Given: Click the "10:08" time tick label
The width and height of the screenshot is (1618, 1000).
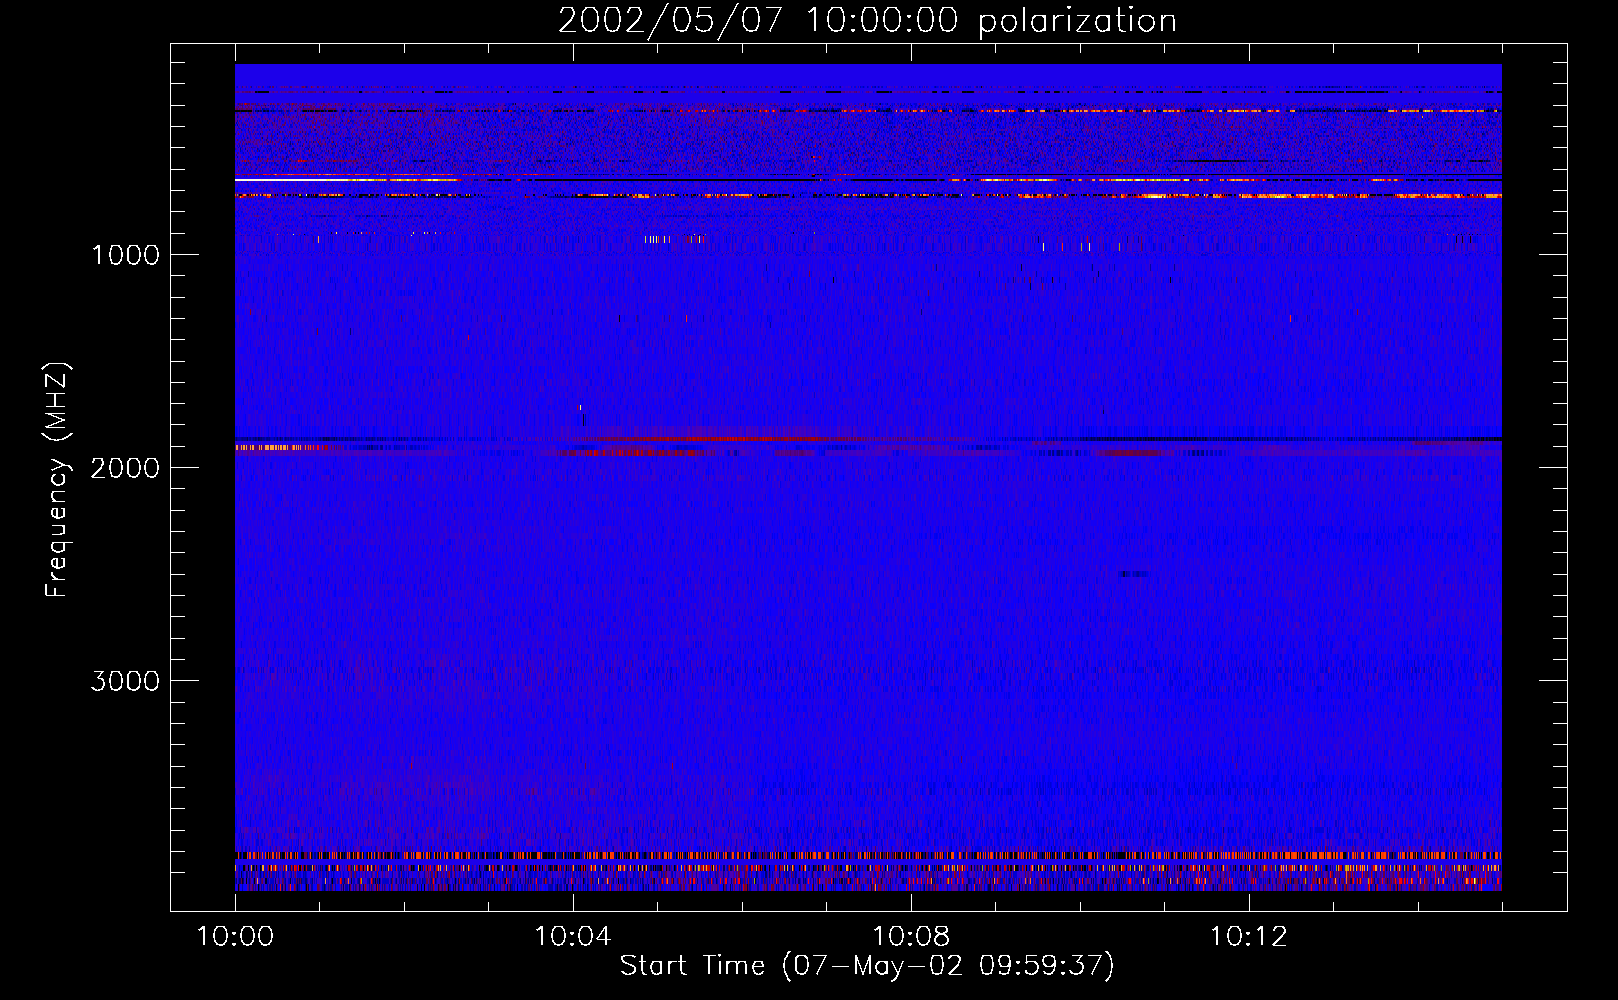Looking at the screenshot, I should [911, 936].
